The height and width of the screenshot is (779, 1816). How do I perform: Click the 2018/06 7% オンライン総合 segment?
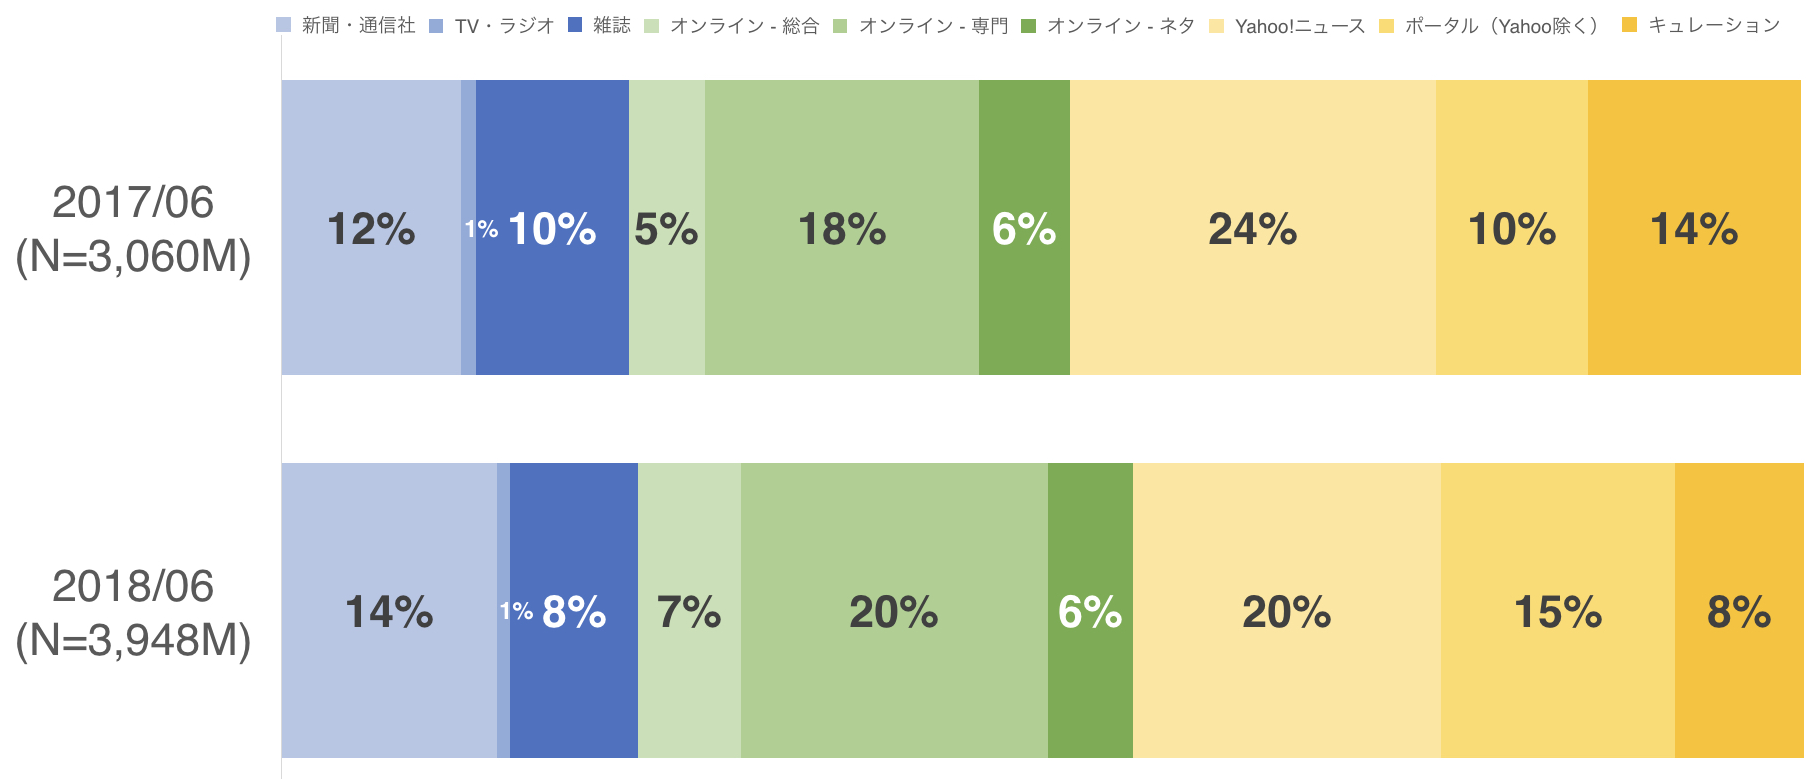[689, 610]
